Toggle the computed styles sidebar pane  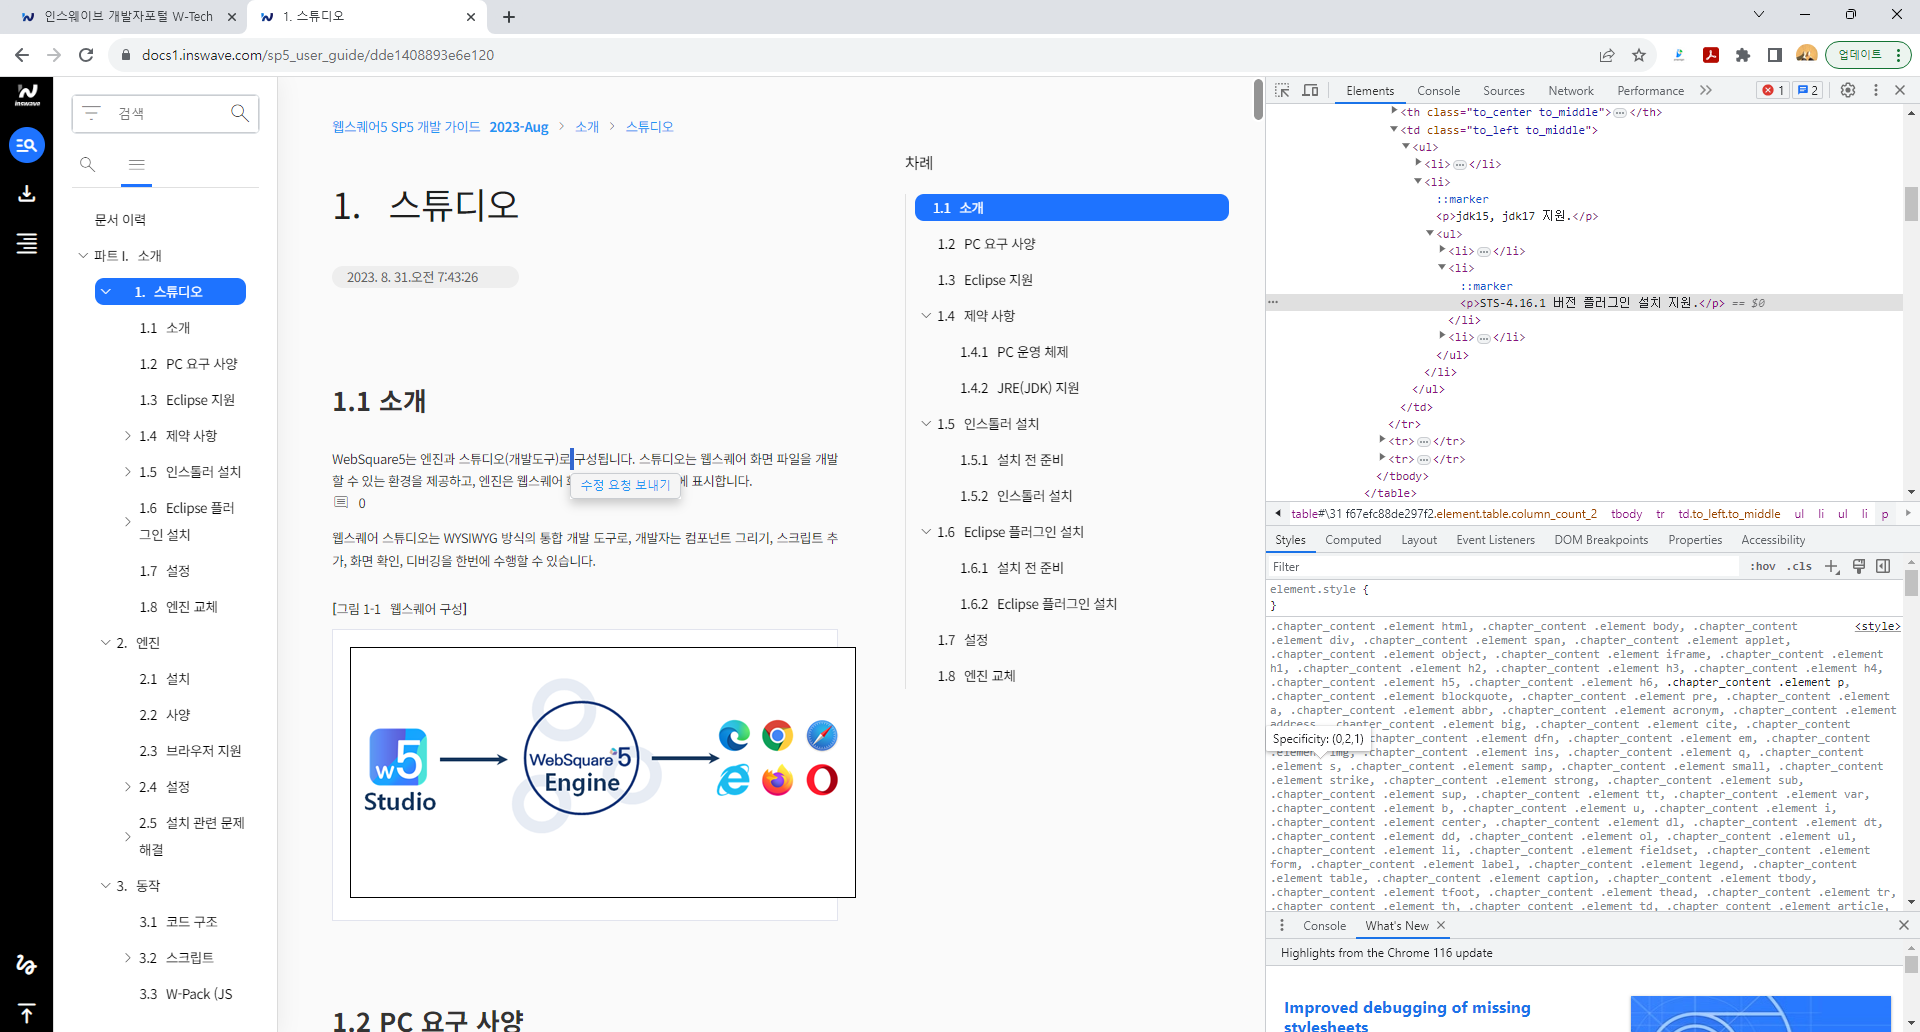[1883, 566]
